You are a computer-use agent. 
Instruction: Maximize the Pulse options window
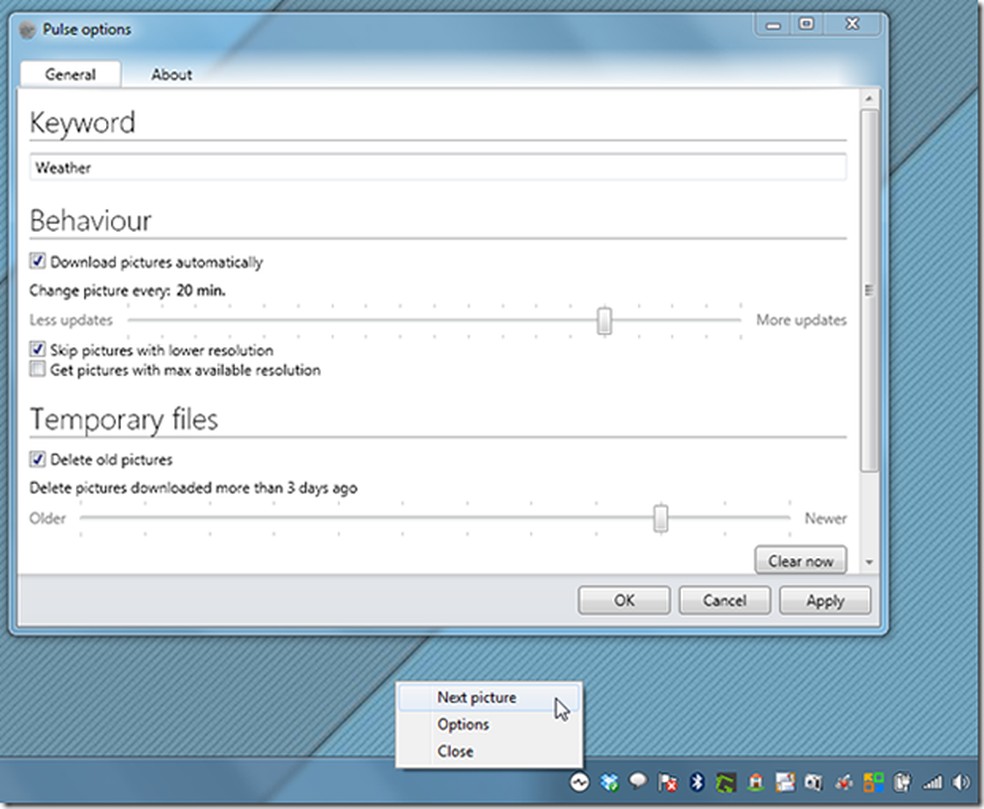click(806, 24)
